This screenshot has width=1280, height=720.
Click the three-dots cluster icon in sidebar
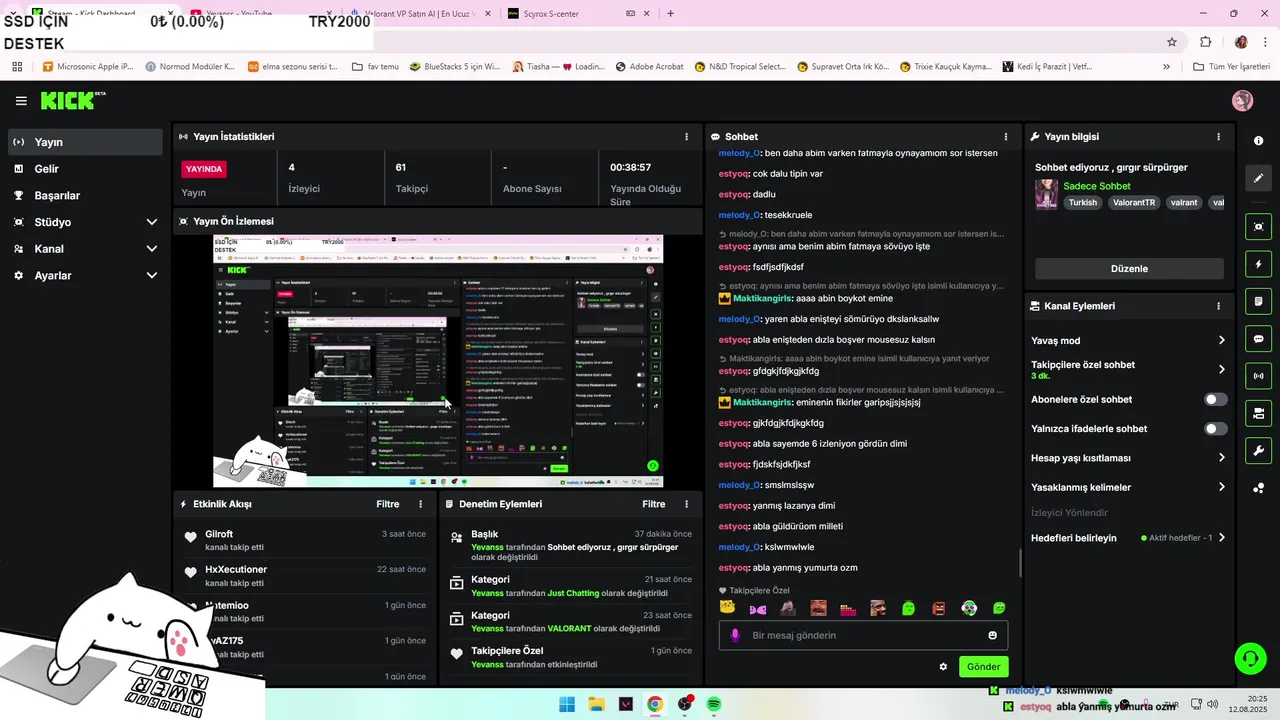click(x=1258, y=488)
